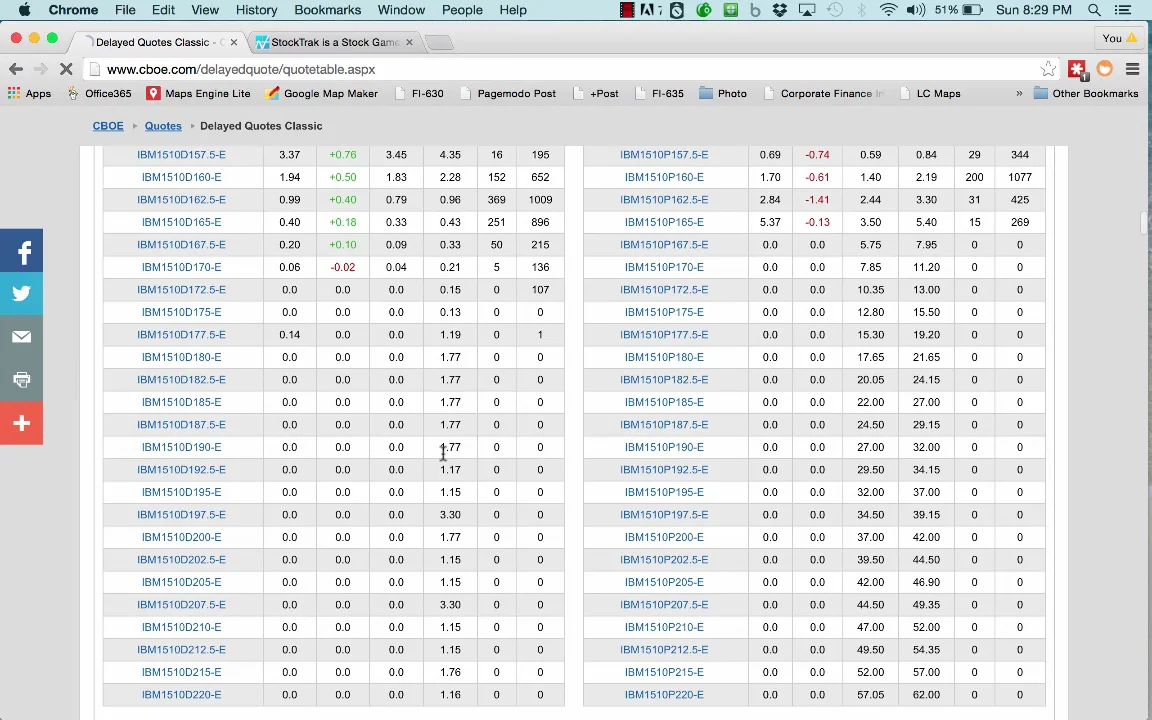Open the People menu
Screen dimensions: 1152x720
coord(462,10)
